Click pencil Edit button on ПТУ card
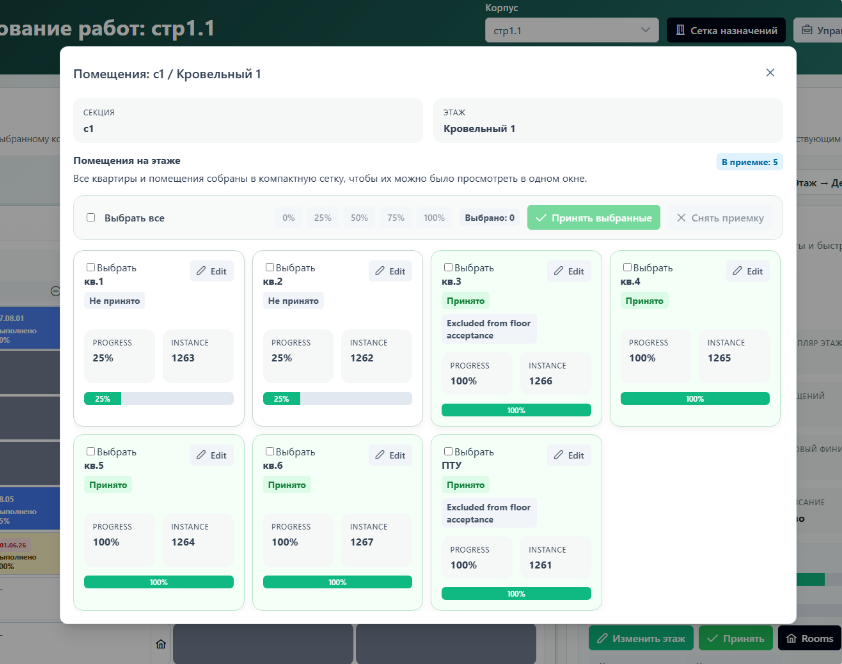Screen dimensions: 842x664 click(569, 455)
